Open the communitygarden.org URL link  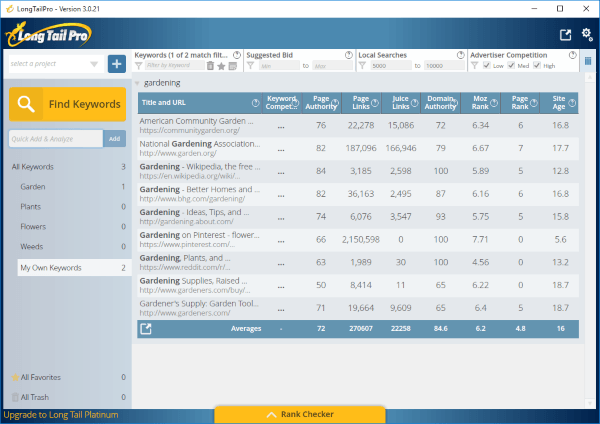(189, 130)
